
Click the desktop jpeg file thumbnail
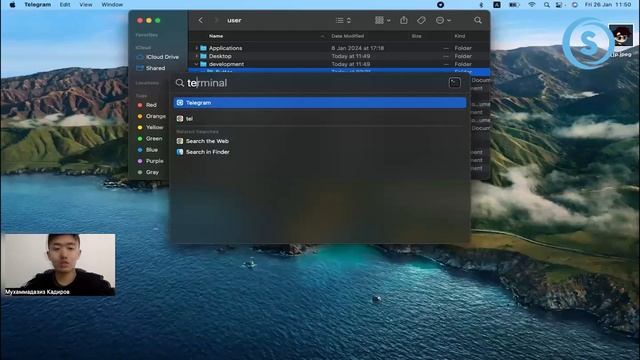[621, 35]
